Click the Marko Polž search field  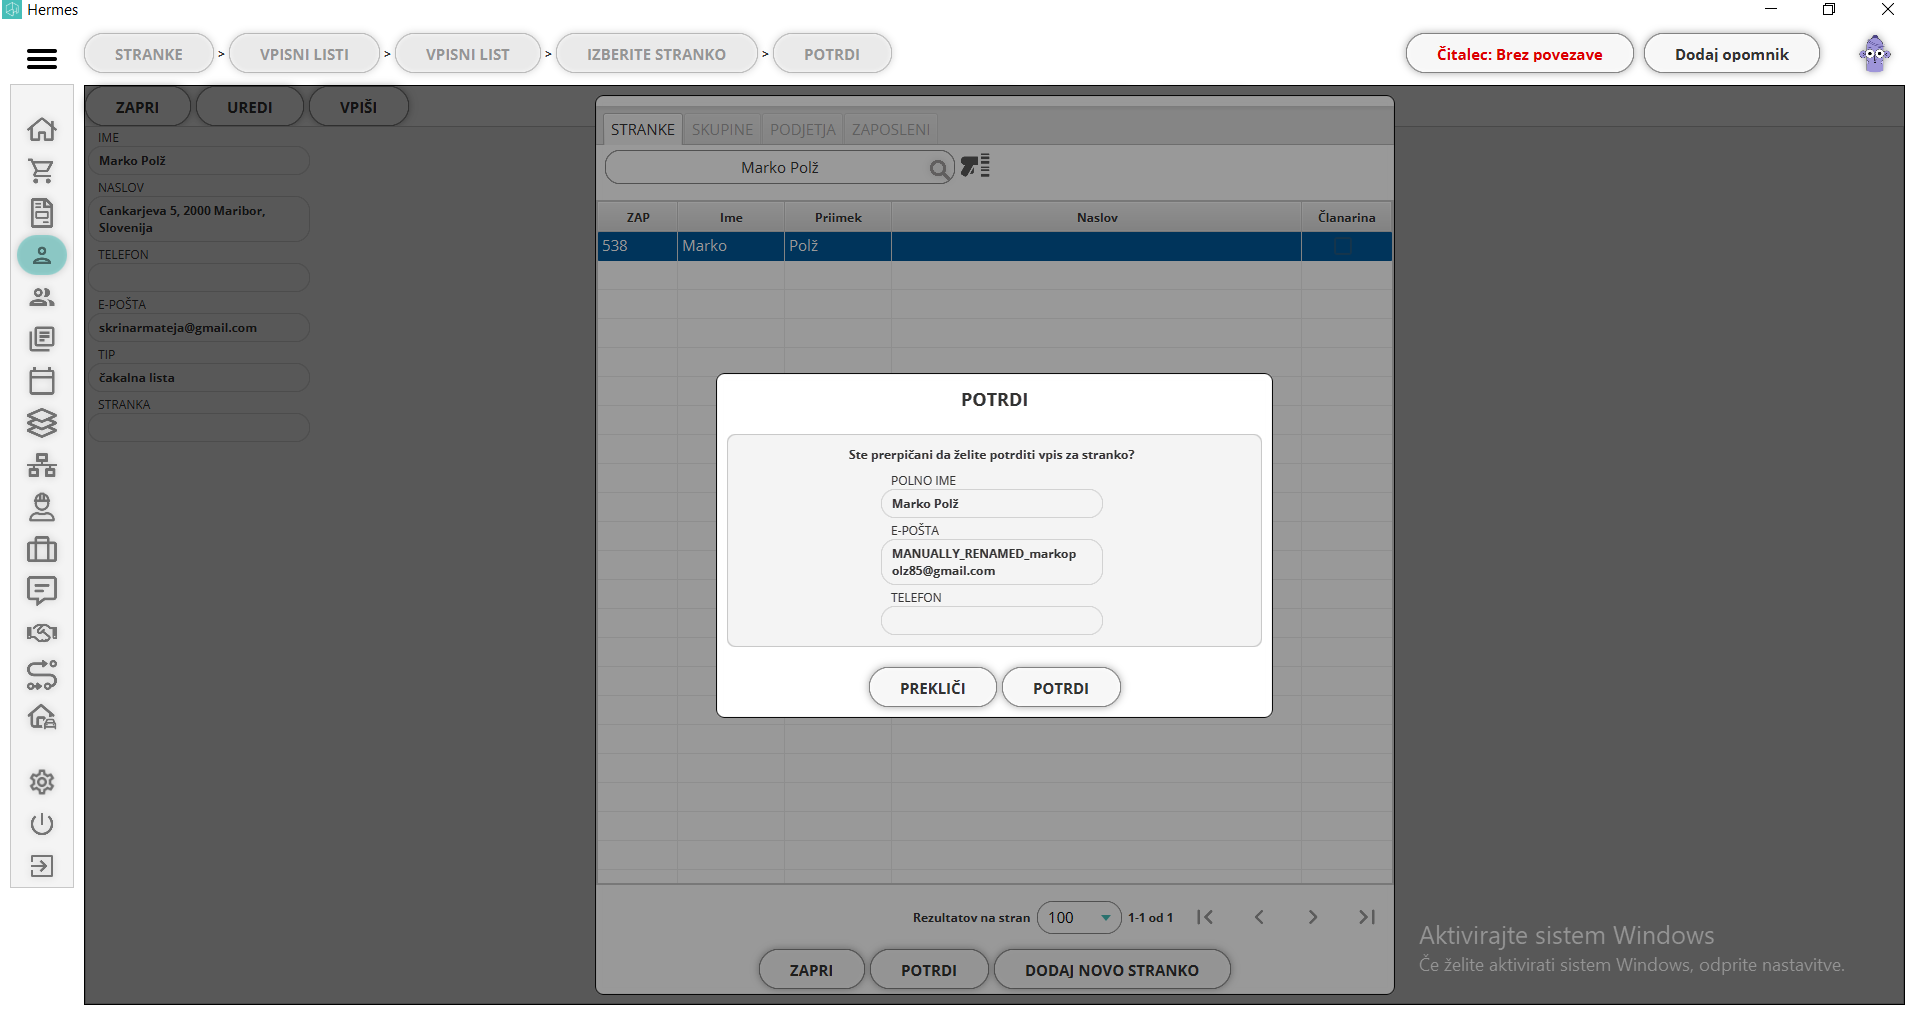point(779,168)
